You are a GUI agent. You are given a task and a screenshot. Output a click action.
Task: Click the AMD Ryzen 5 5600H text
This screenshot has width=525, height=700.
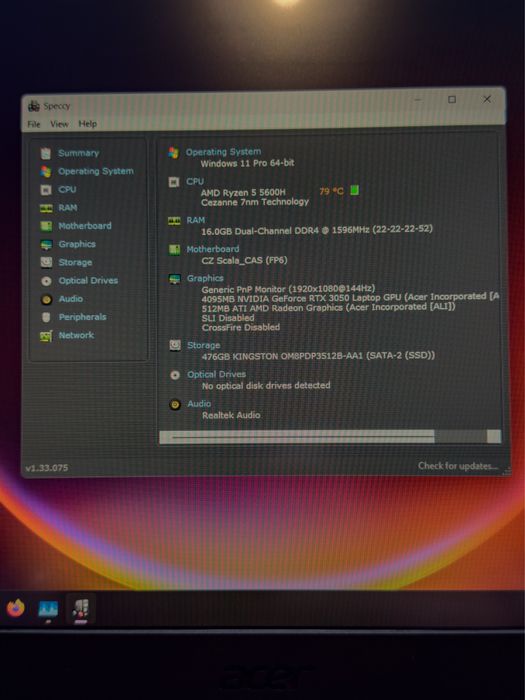coord(243,192)
